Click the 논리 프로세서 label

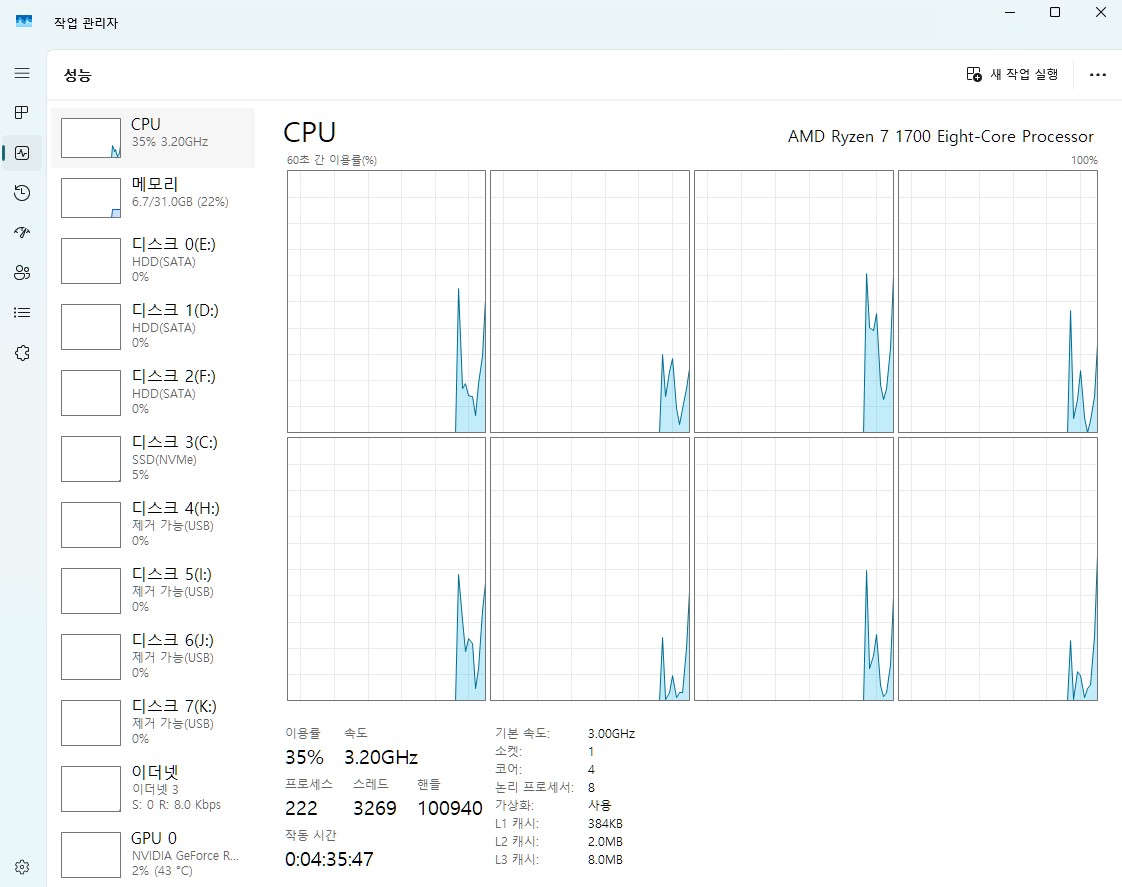[x=534, y=788]
